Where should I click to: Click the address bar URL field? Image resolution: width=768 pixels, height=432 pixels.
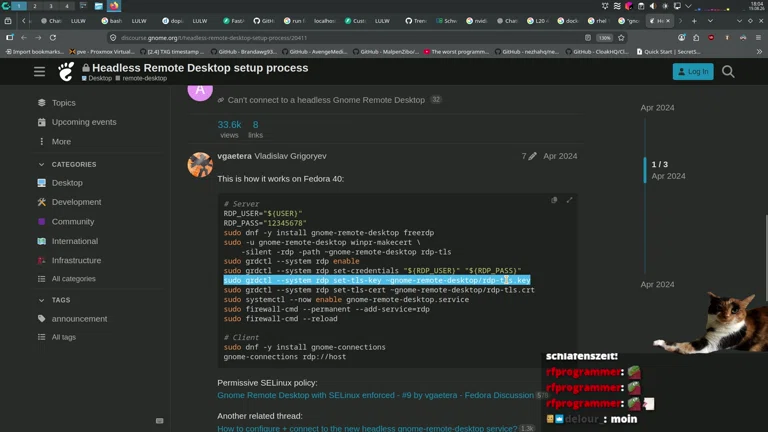tap(343, 38)
